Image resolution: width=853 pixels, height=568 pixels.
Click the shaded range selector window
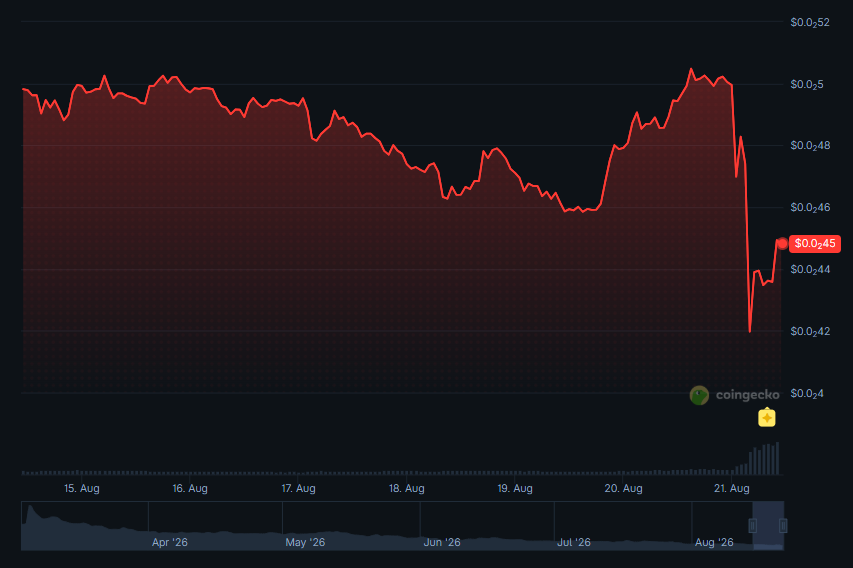click(x=768, y=526)
